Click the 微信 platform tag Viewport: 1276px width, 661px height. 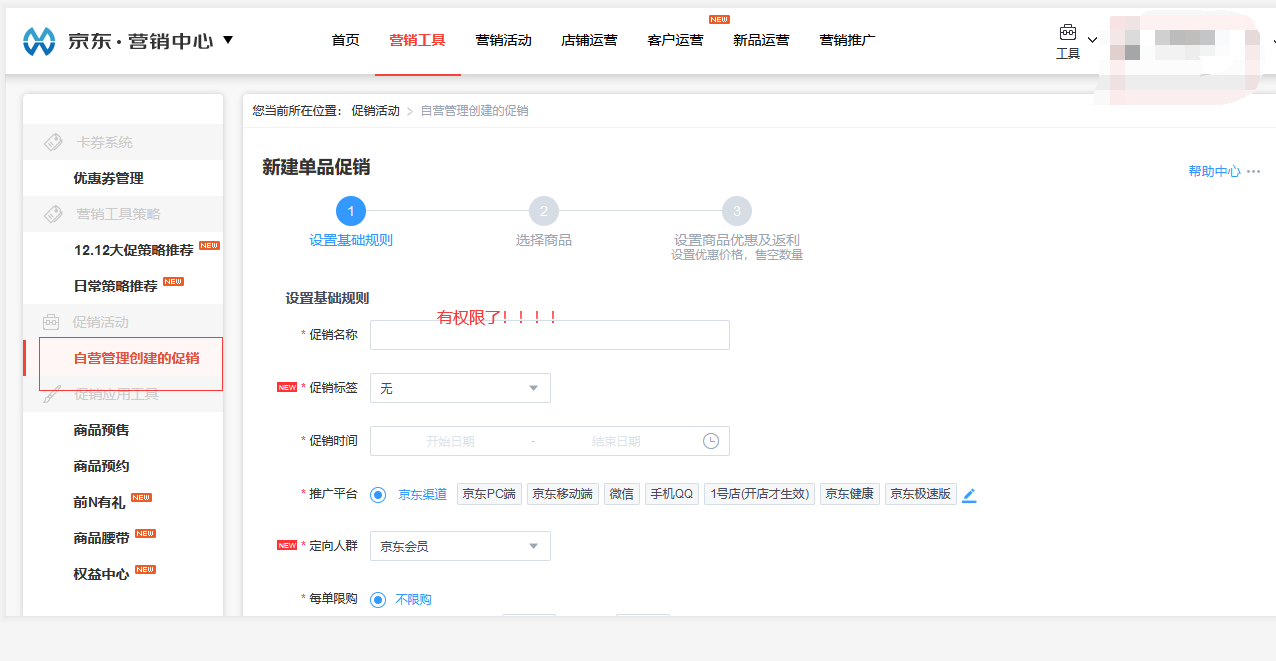click(622, 494)
